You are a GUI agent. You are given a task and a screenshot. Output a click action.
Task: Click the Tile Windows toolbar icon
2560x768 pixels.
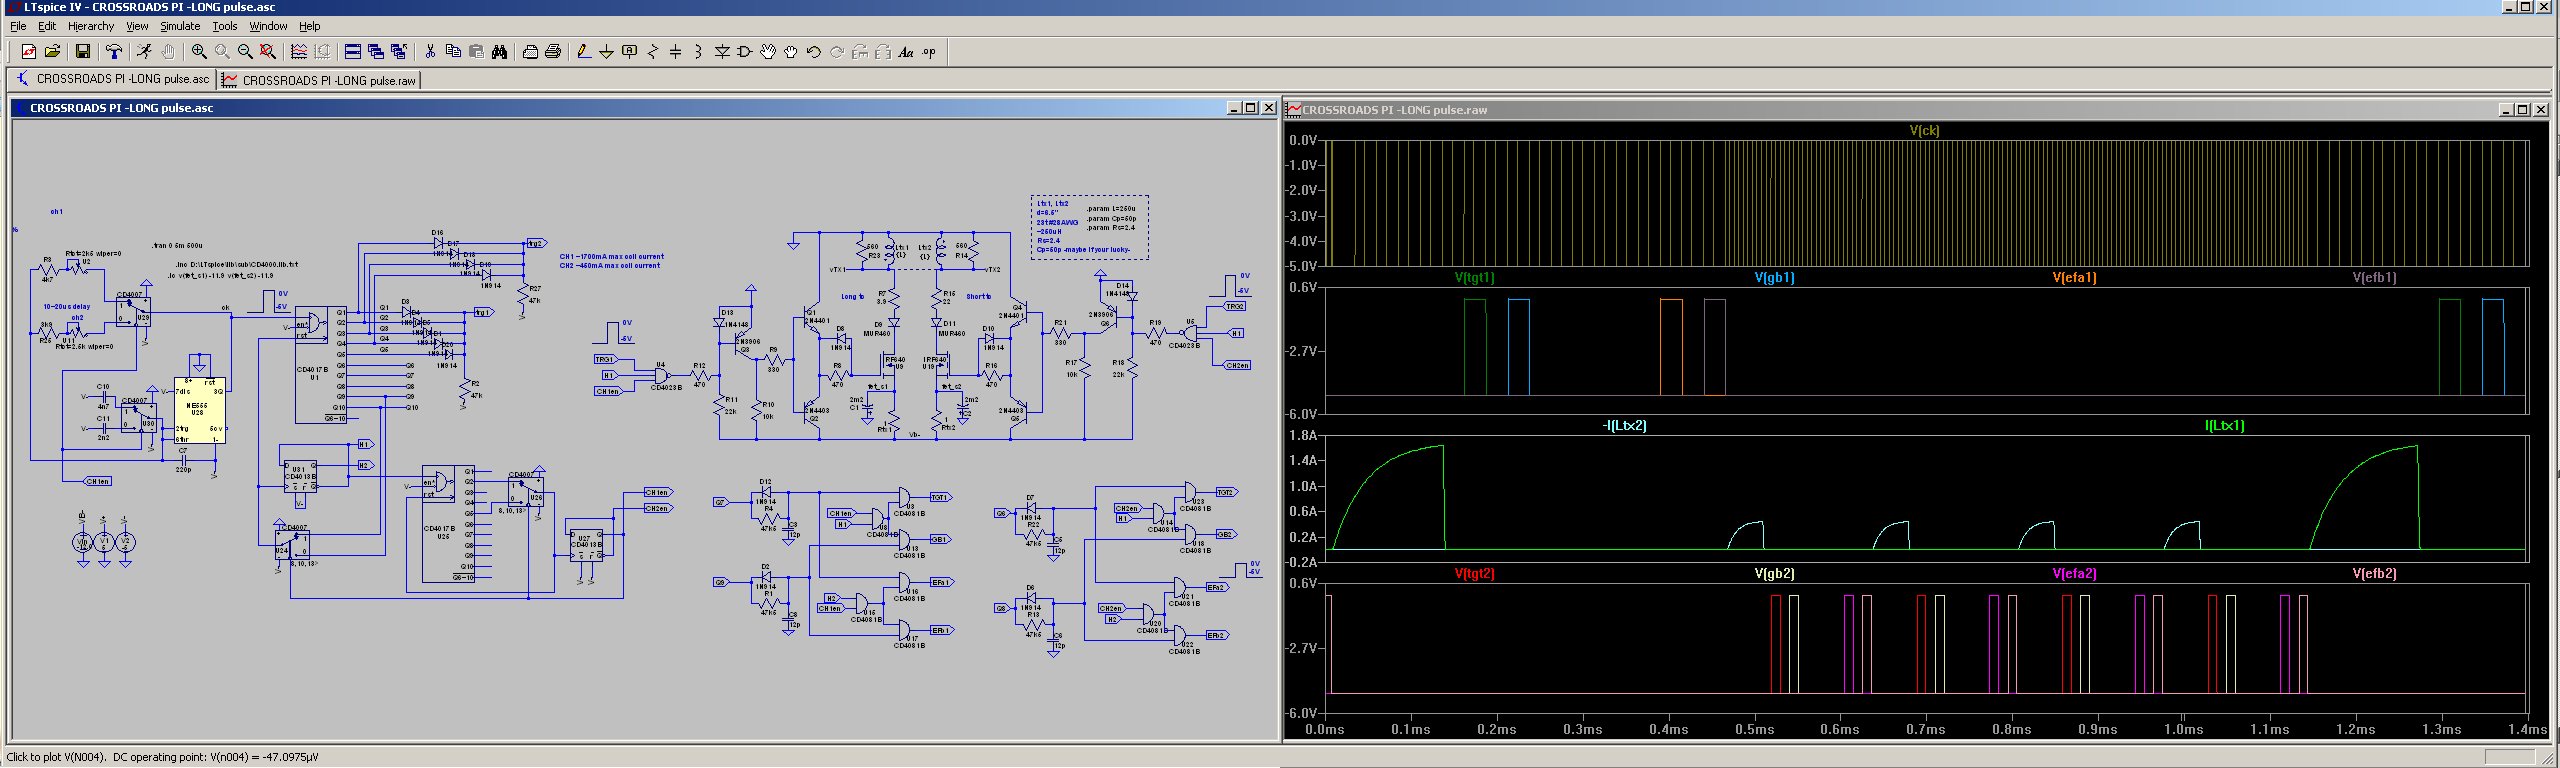tap(352, 52)
